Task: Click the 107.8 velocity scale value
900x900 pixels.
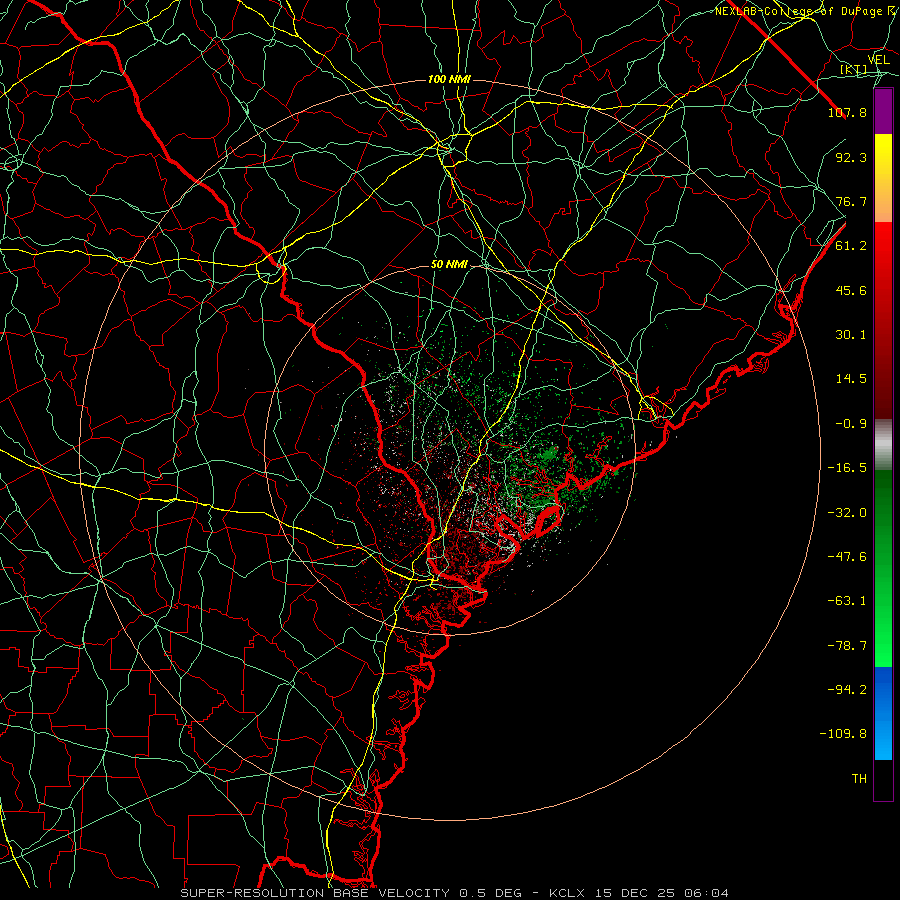Action: 847,112
